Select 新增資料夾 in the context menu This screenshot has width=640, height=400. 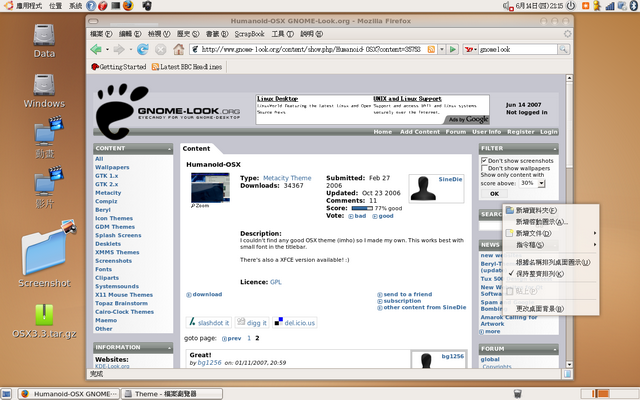tap(551, 211)
